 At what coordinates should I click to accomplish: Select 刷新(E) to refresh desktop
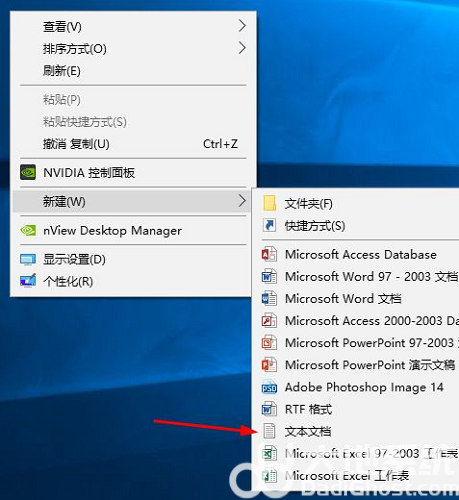133,70
